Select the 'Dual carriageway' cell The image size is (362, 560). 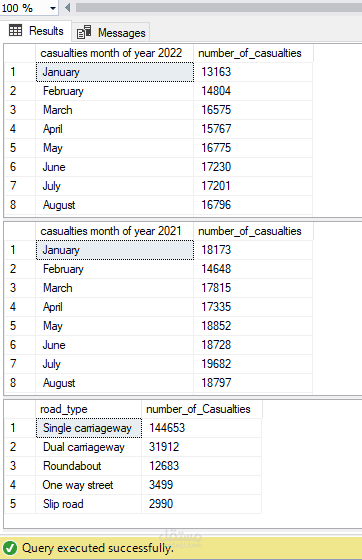(88, 447)
